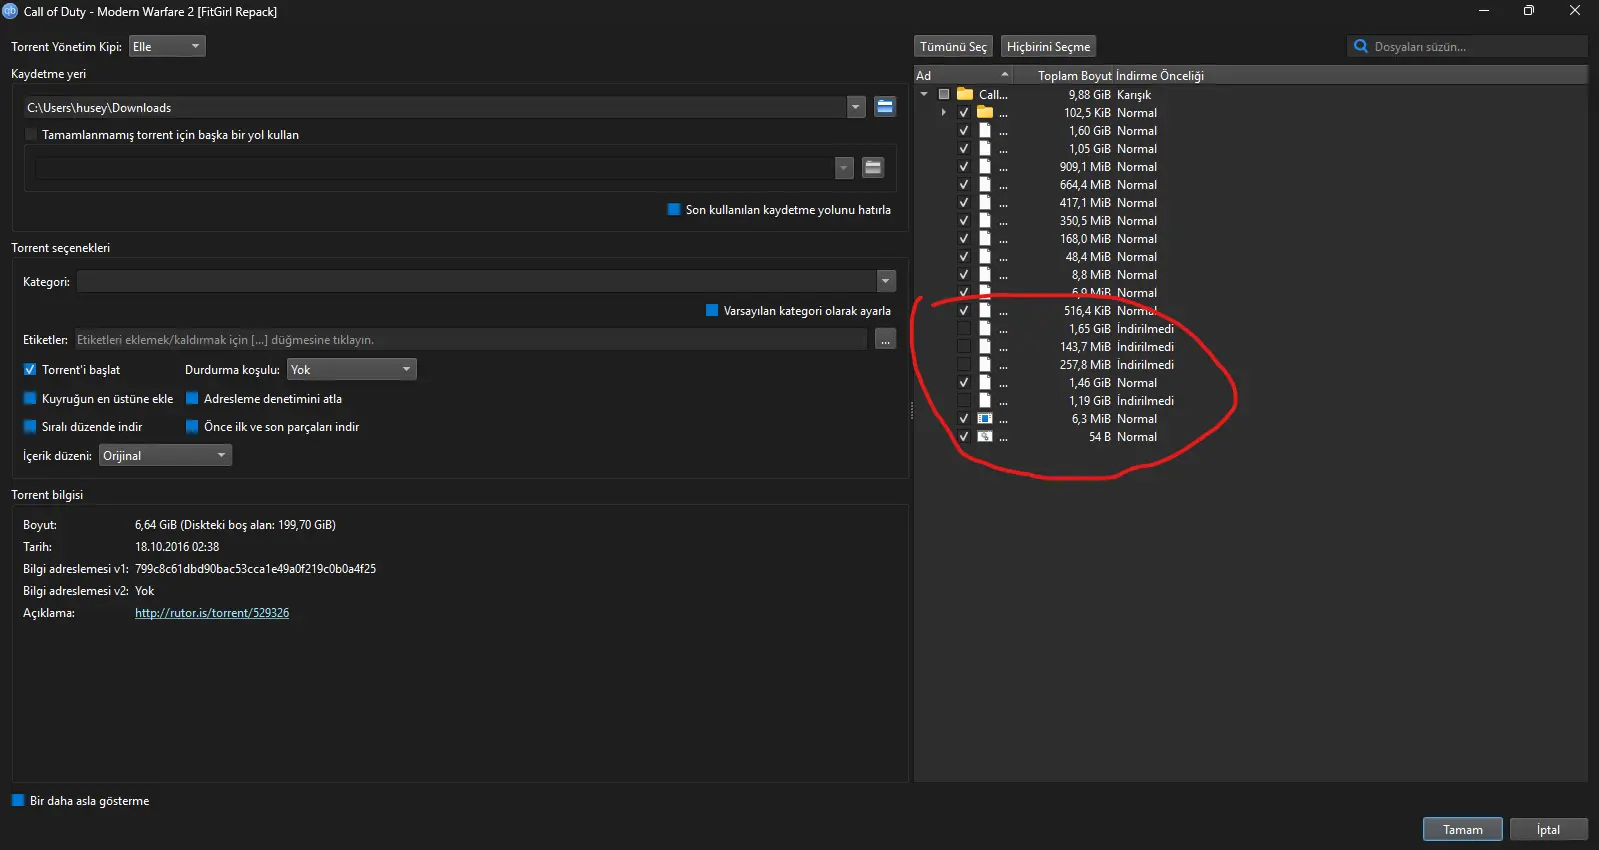Sort files by the 'Ad' column
Screen dimensions: 1599x850
click(963, 75)
